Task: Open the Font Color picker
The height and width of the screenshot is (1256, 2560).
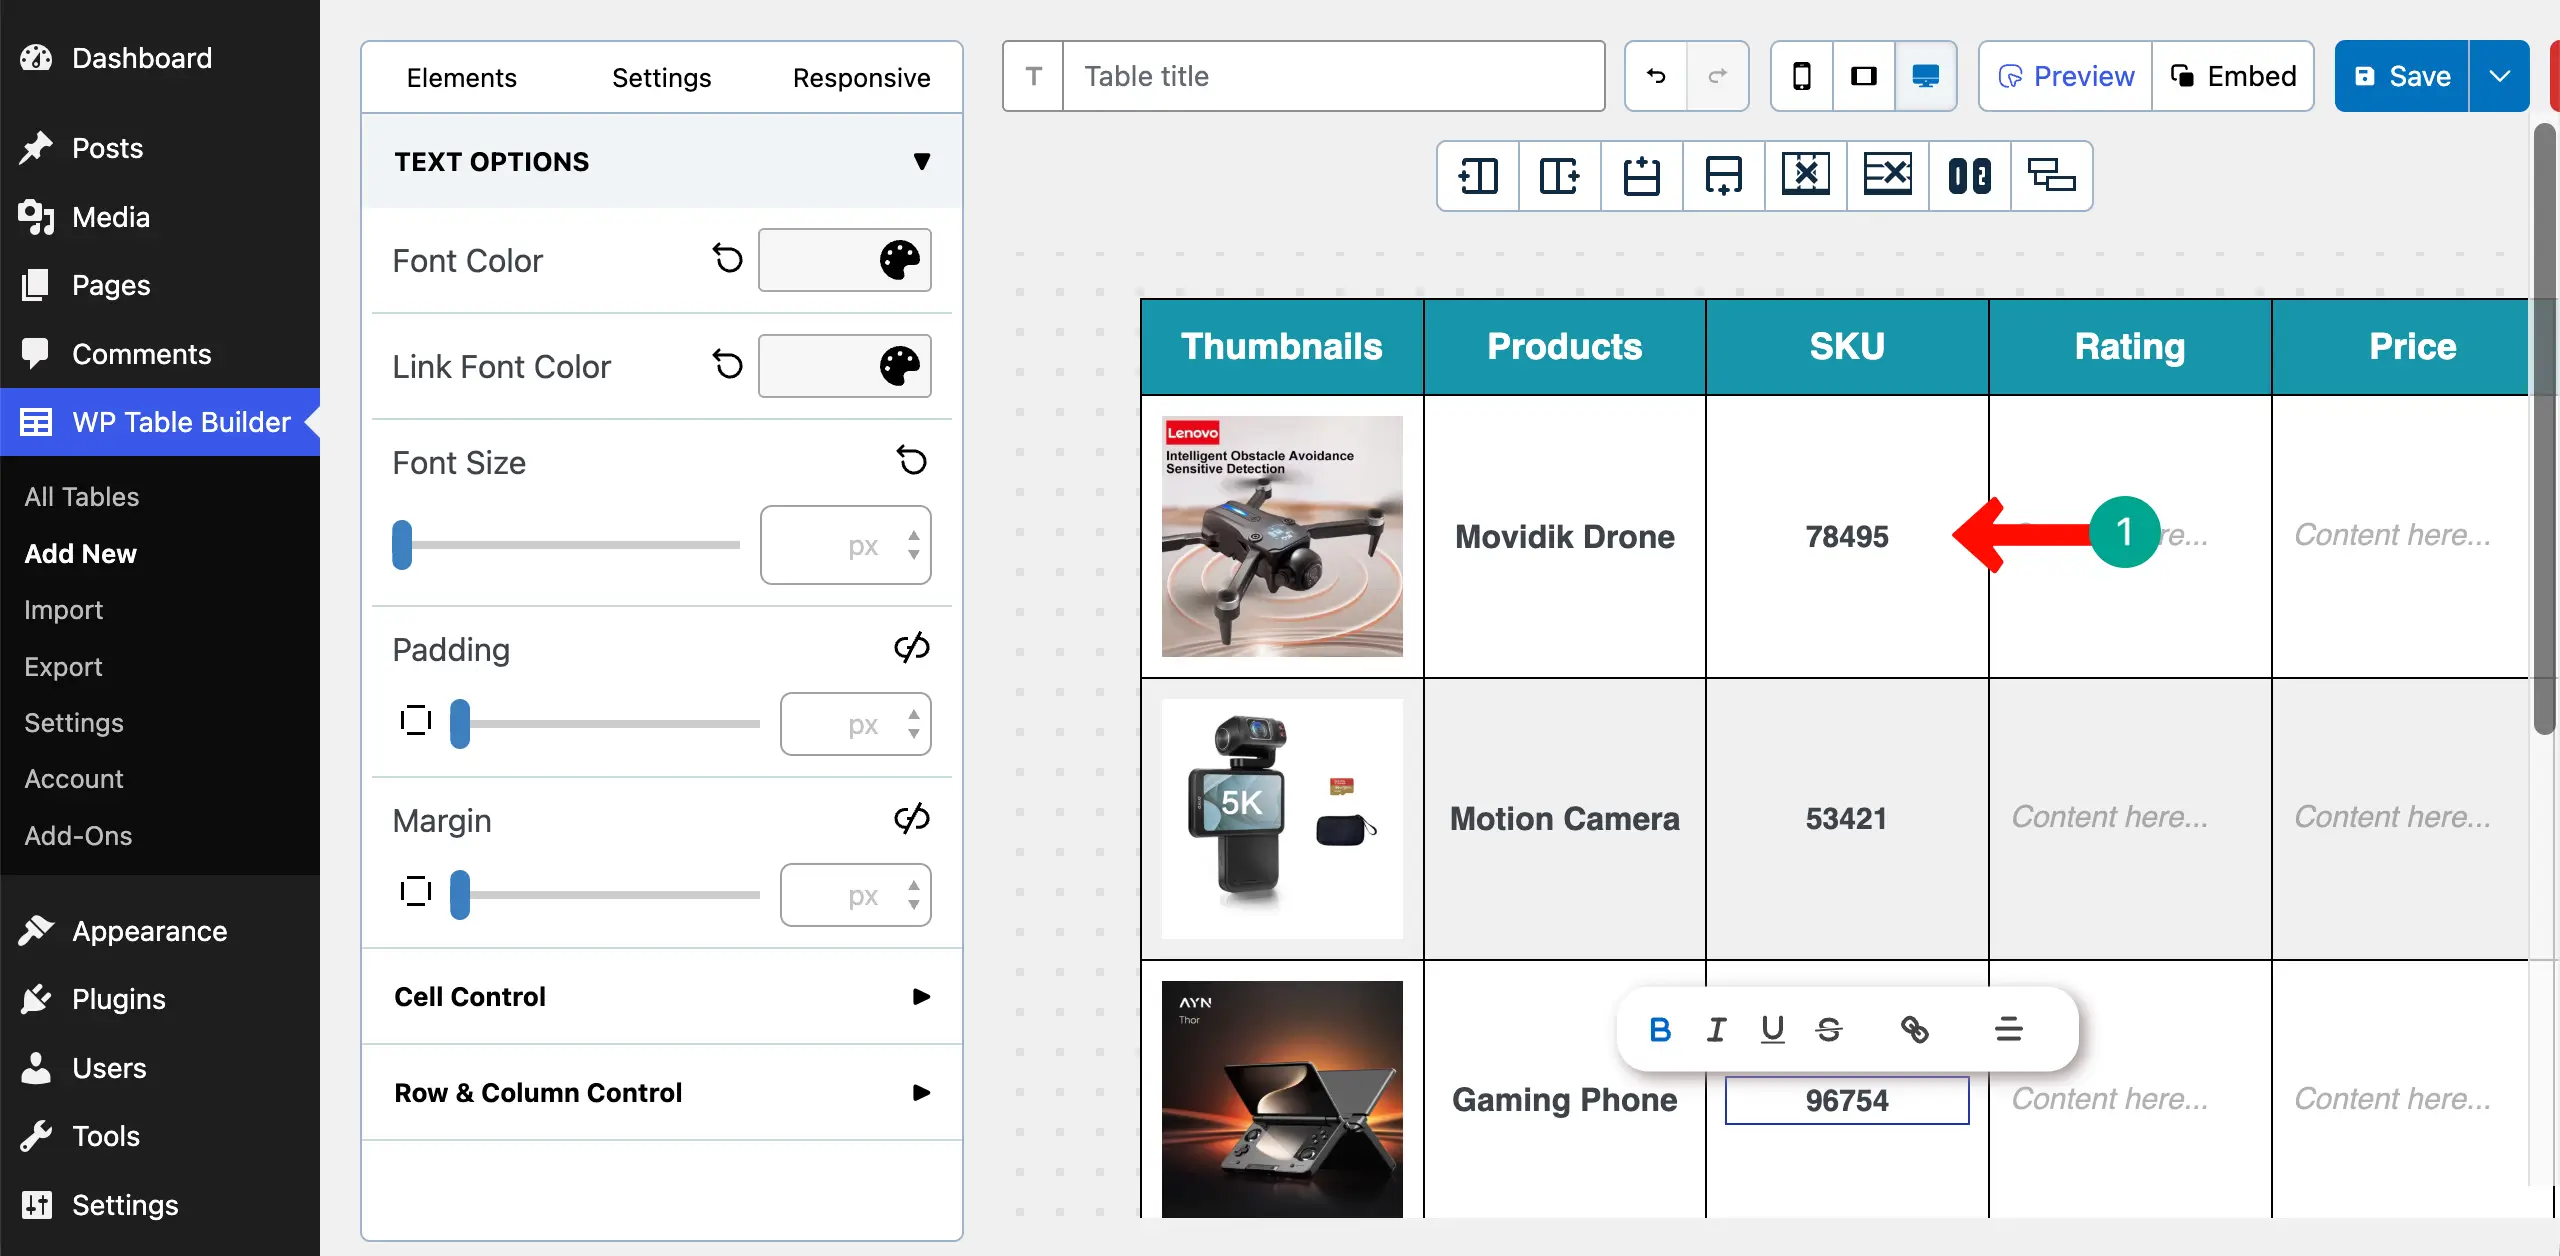Action: [845, 260]
